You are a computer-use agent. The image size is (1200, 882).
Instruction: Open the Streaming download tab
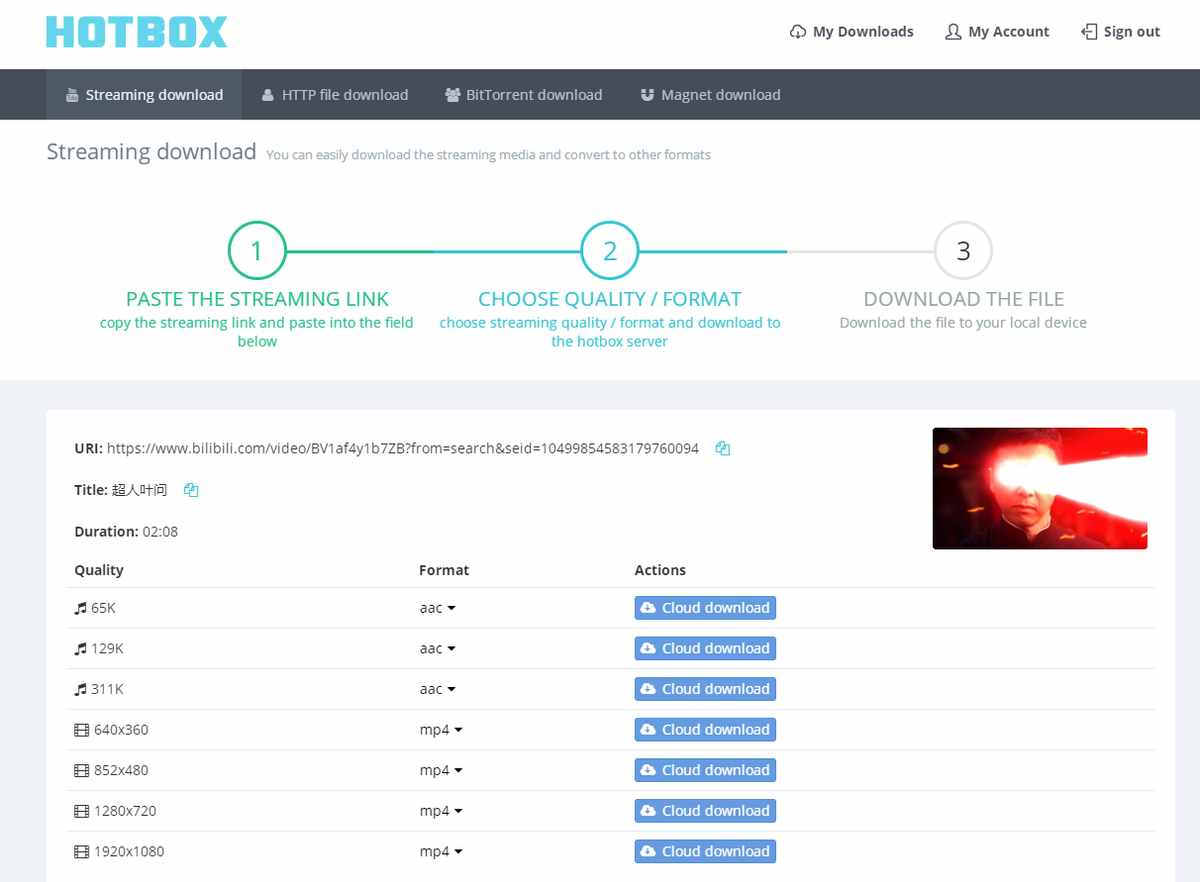144,95
